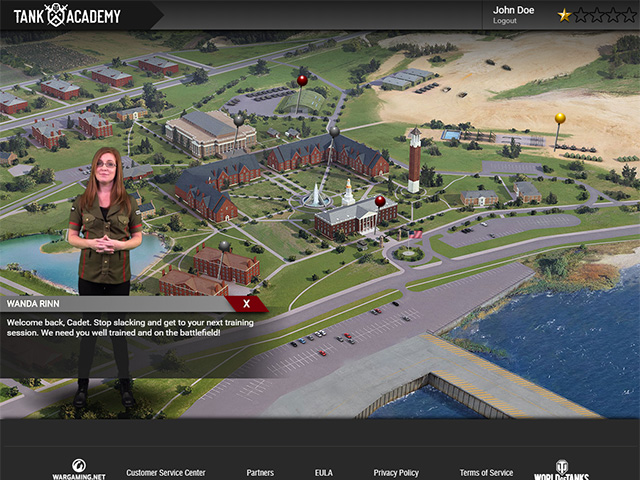Select the yellow pin on the sandy training ground
The image size is (640, 480).
click(559, 119)
